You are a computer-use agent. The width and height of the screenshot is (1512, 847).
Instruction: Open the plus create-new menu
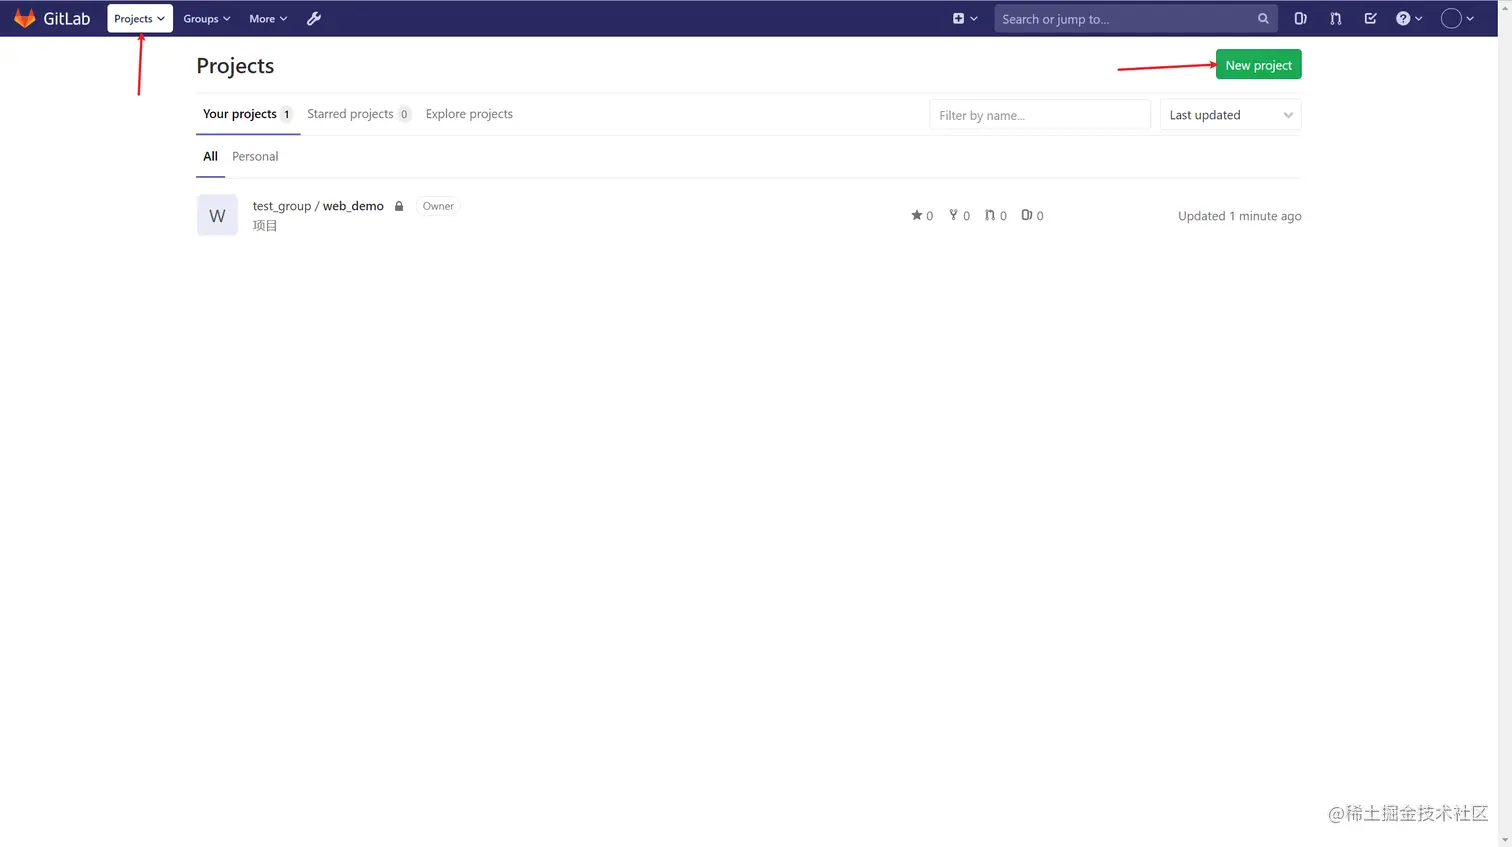[x=965, y=19]
